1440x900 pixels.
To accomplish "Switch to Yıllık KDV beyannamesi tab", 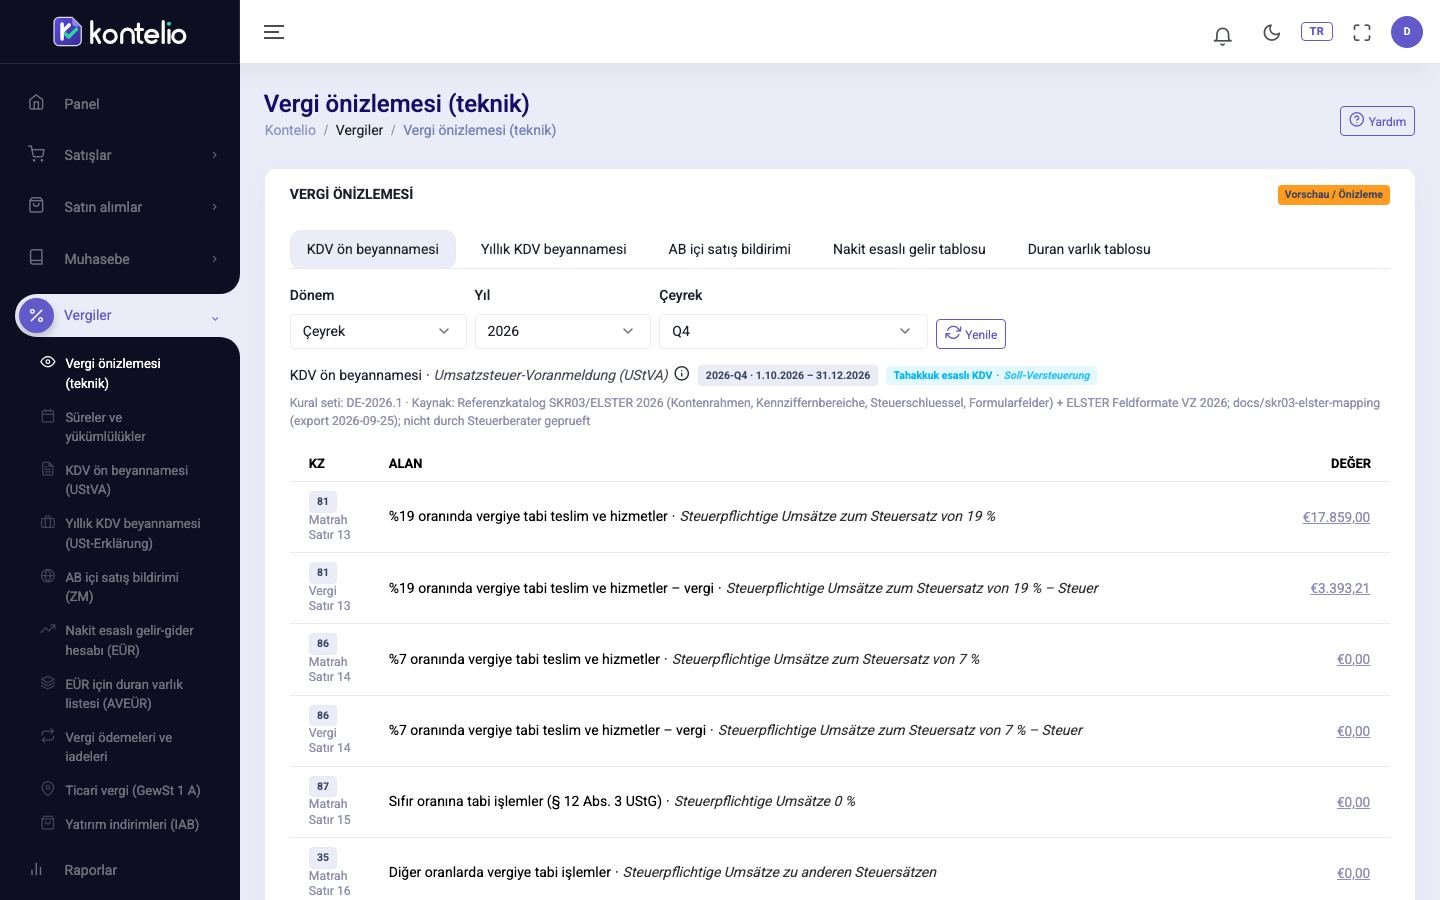I will tap(554, 249).
